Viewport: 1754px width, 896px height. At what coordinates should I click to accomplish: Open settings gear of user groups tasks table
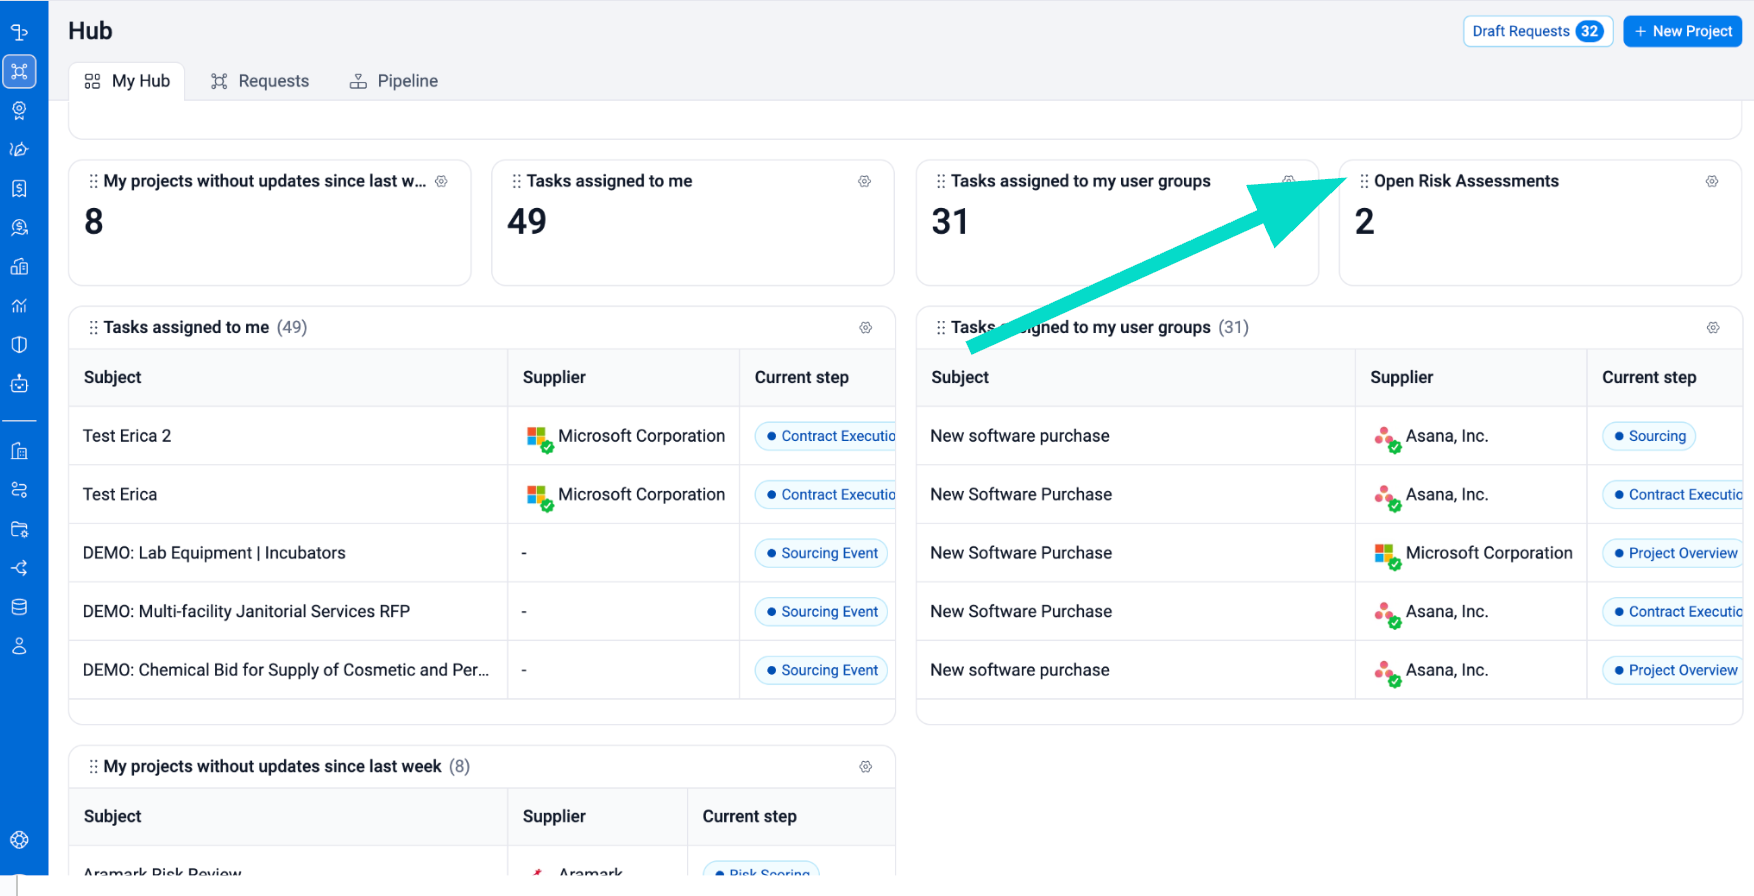pos(1712,328)
